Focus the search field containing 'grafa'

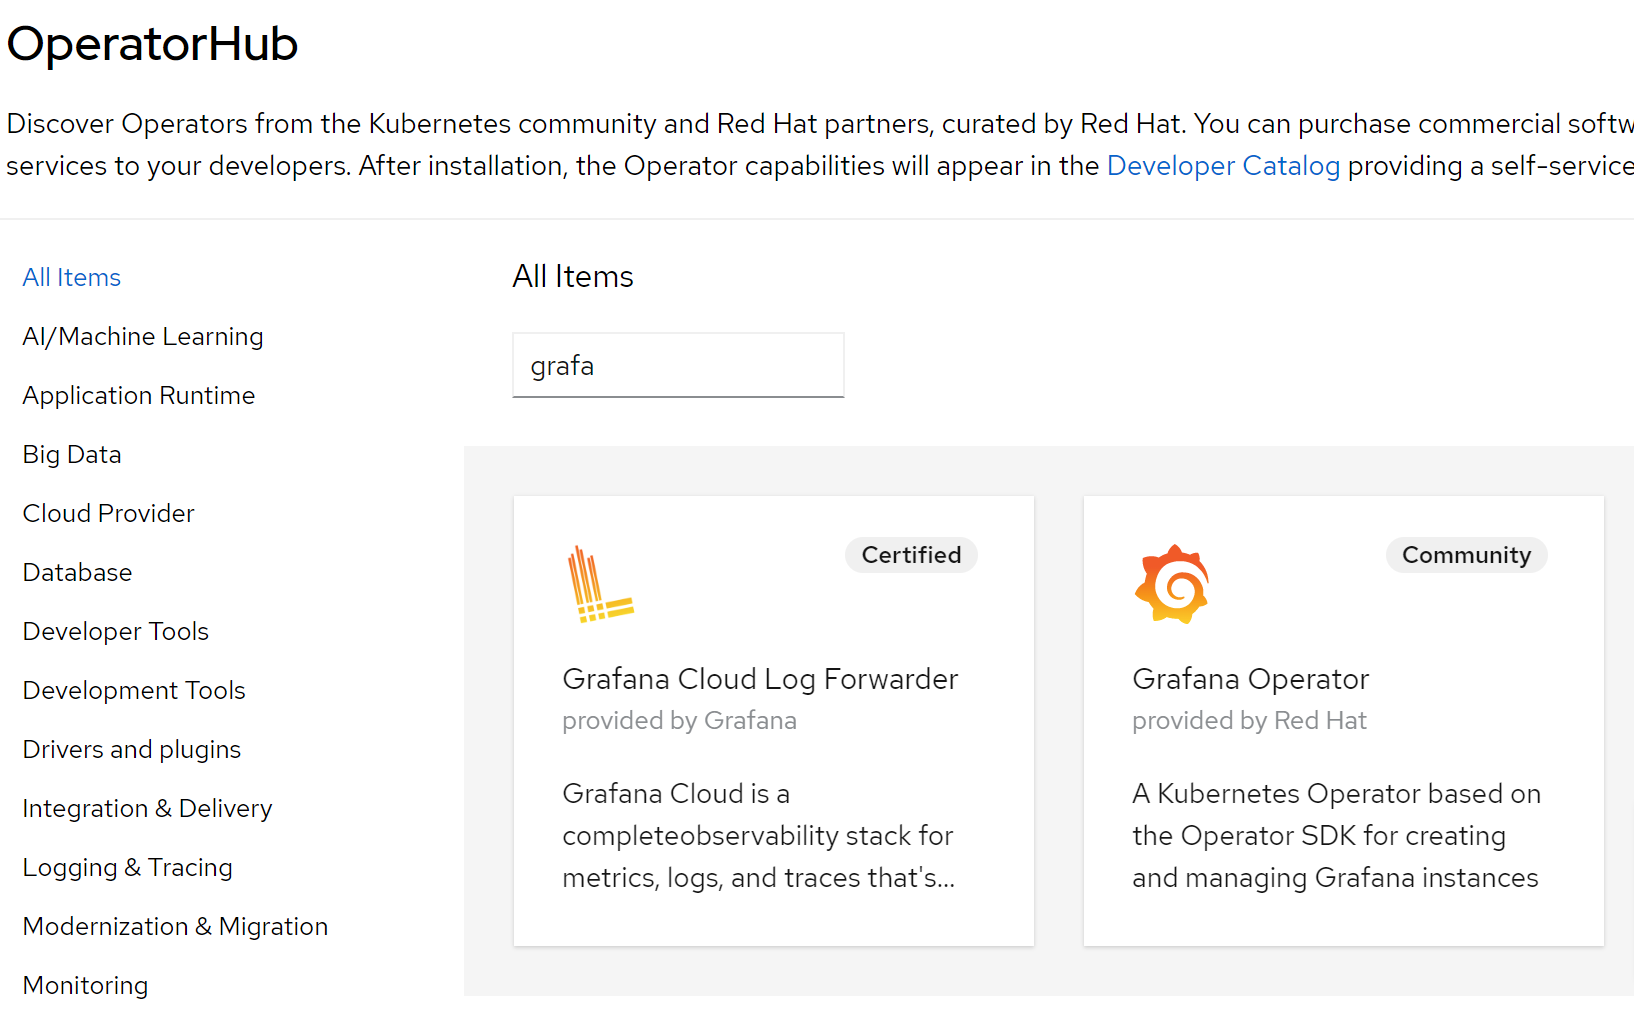tap(678, 366)
